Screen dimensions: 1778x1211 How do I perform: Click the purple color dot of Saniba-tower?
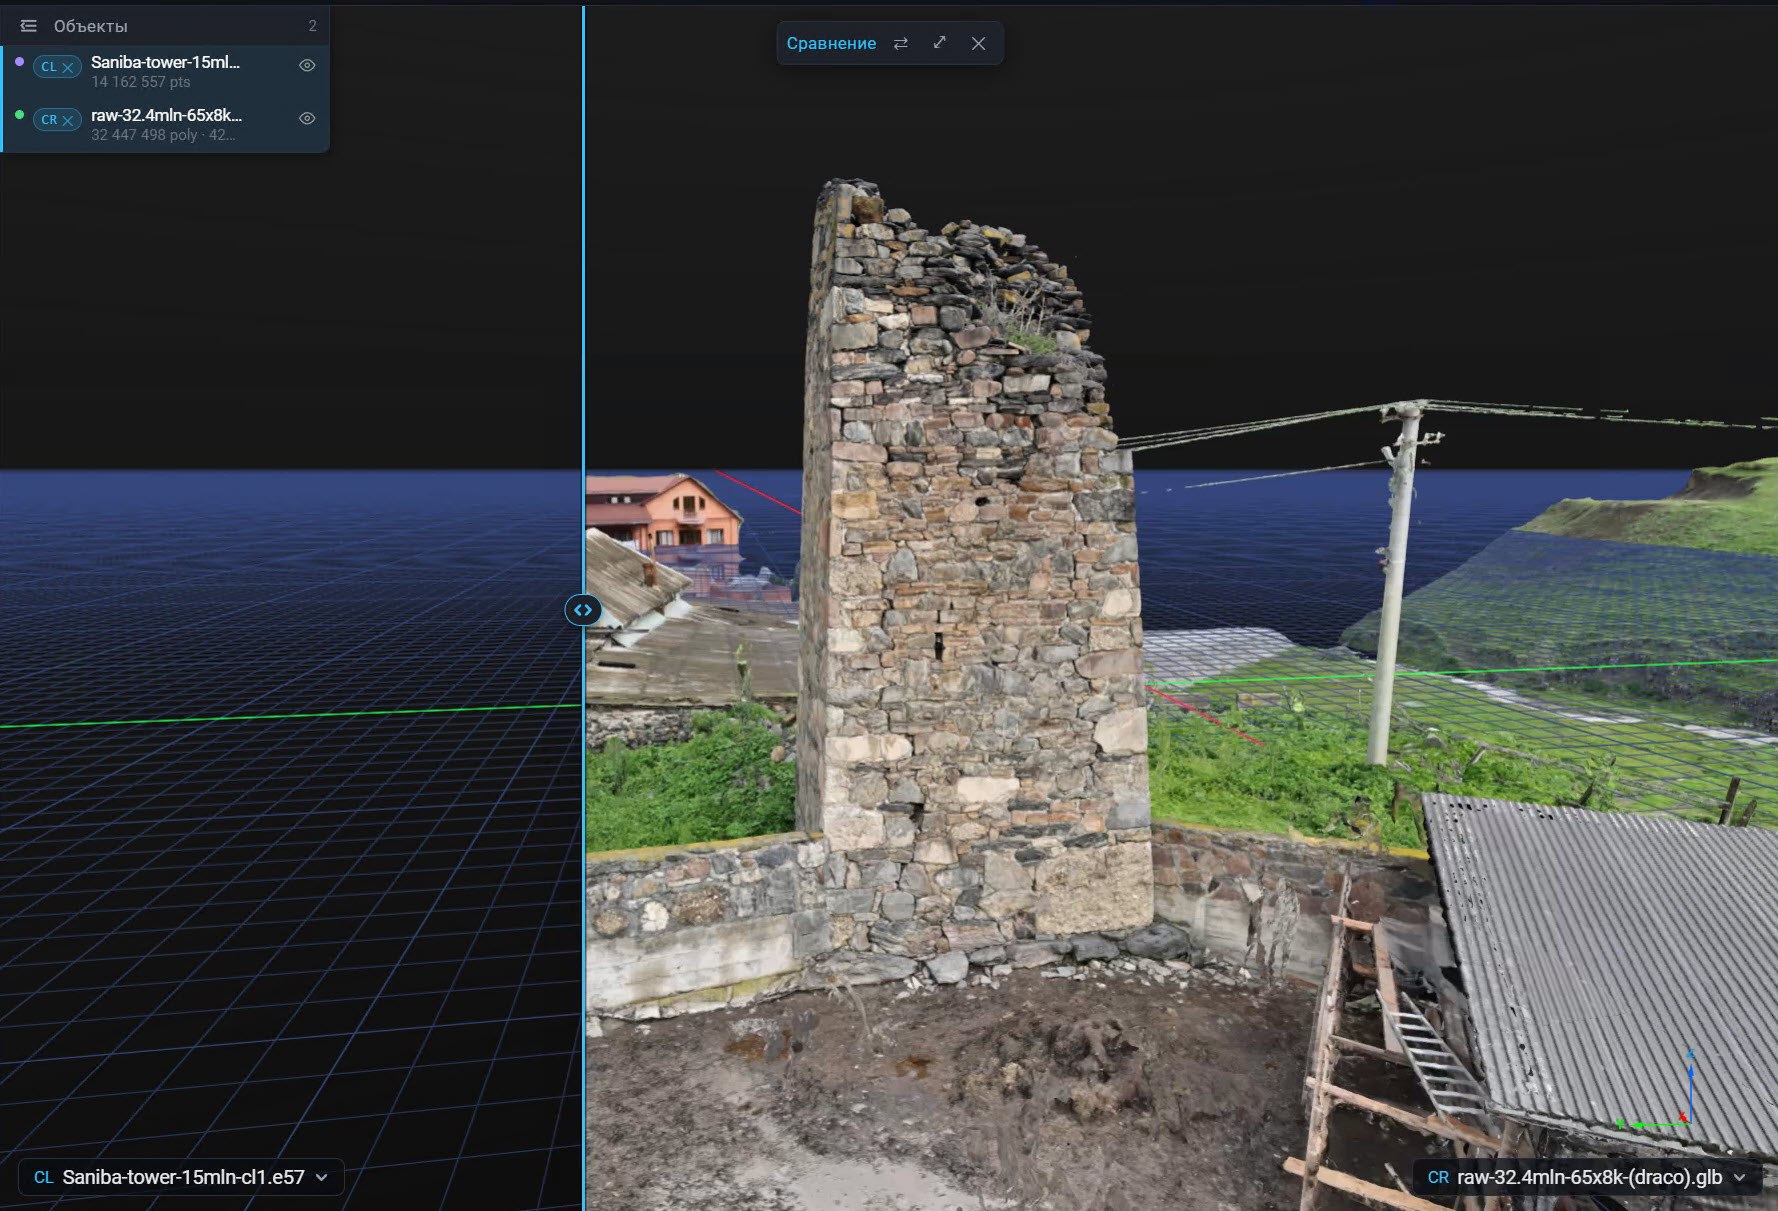(x=19, y=62)
